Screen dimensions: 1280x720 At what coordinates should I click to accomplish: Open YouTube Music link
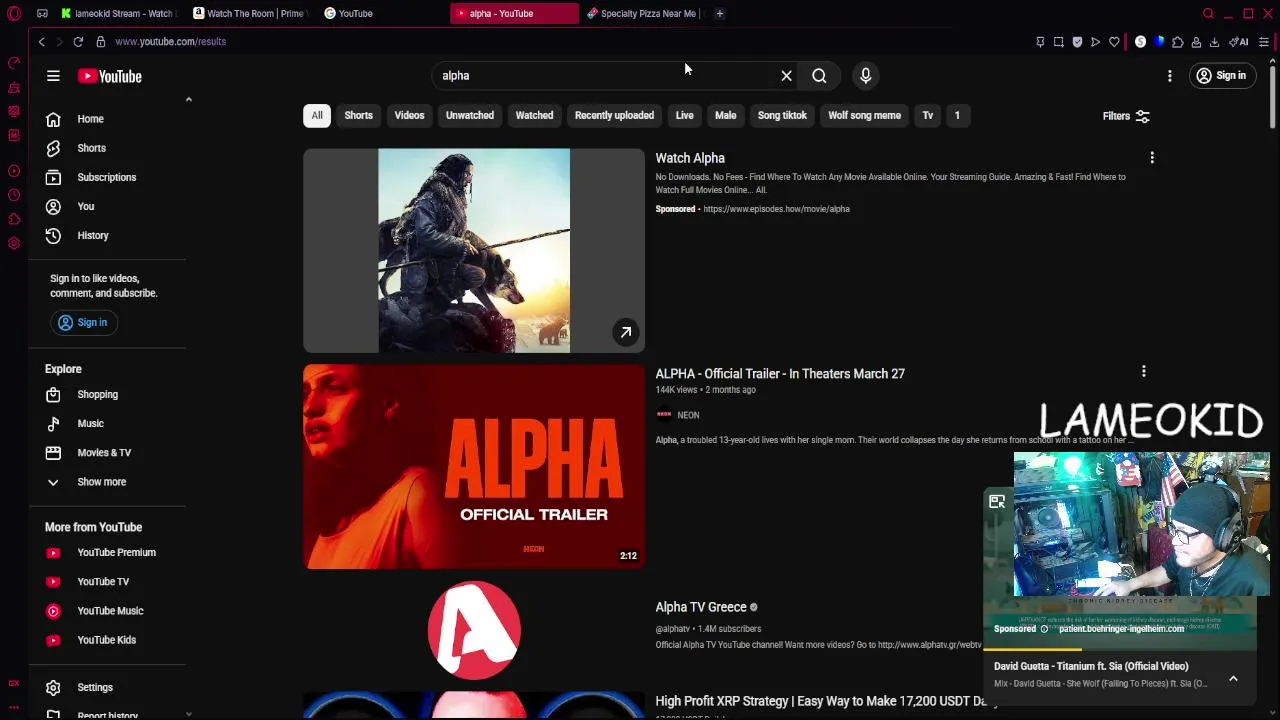[109, 610]
